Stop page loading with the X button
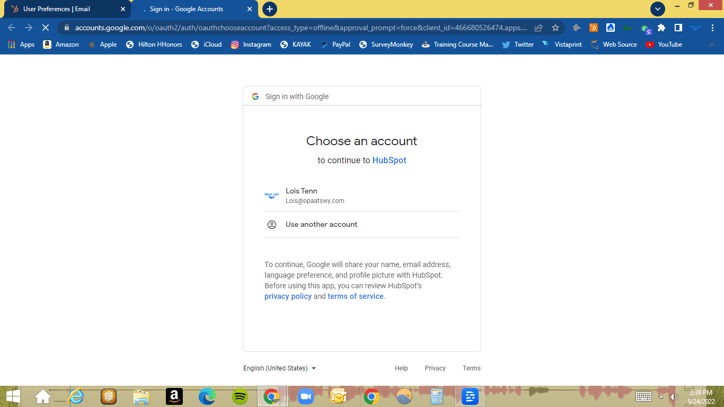The height and width of the screenshot is (407, 724). 45,28
